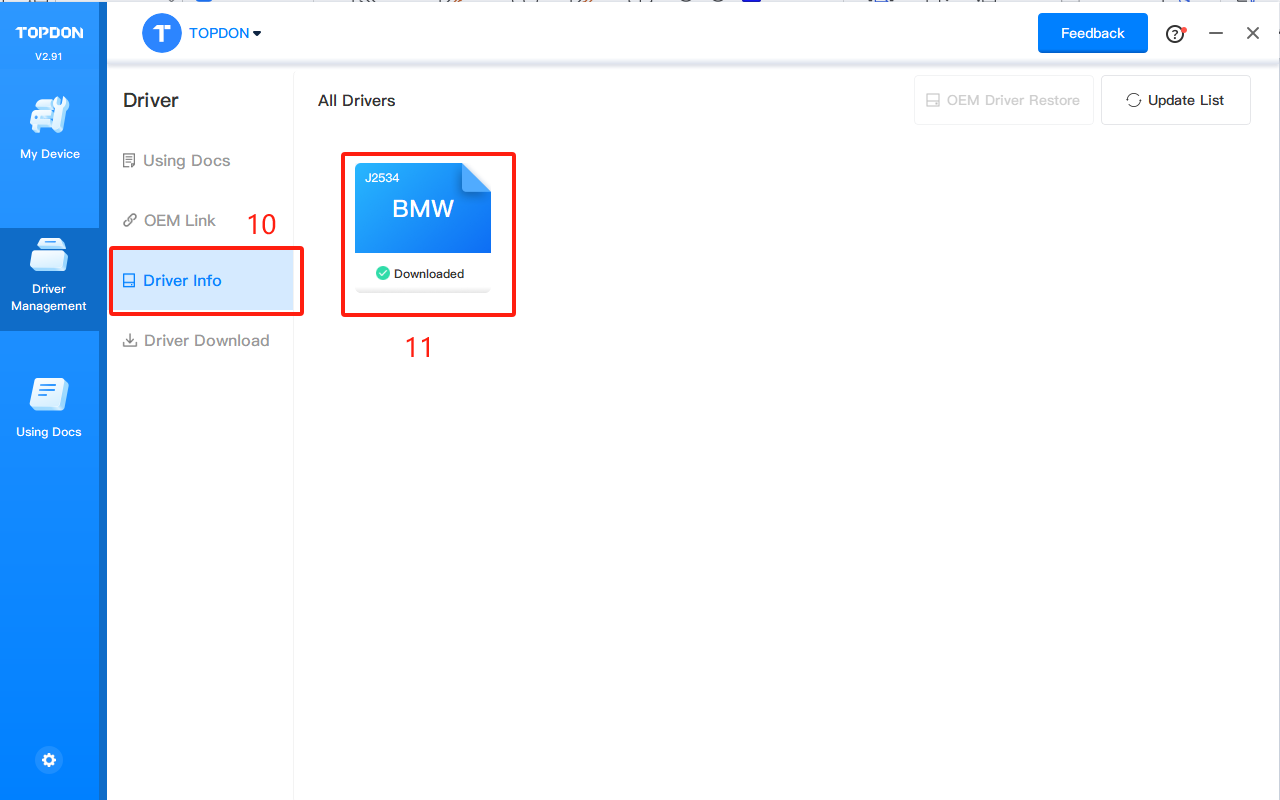Minimize the TOPDON window
1280x800 pixels.
(1216, 33)
